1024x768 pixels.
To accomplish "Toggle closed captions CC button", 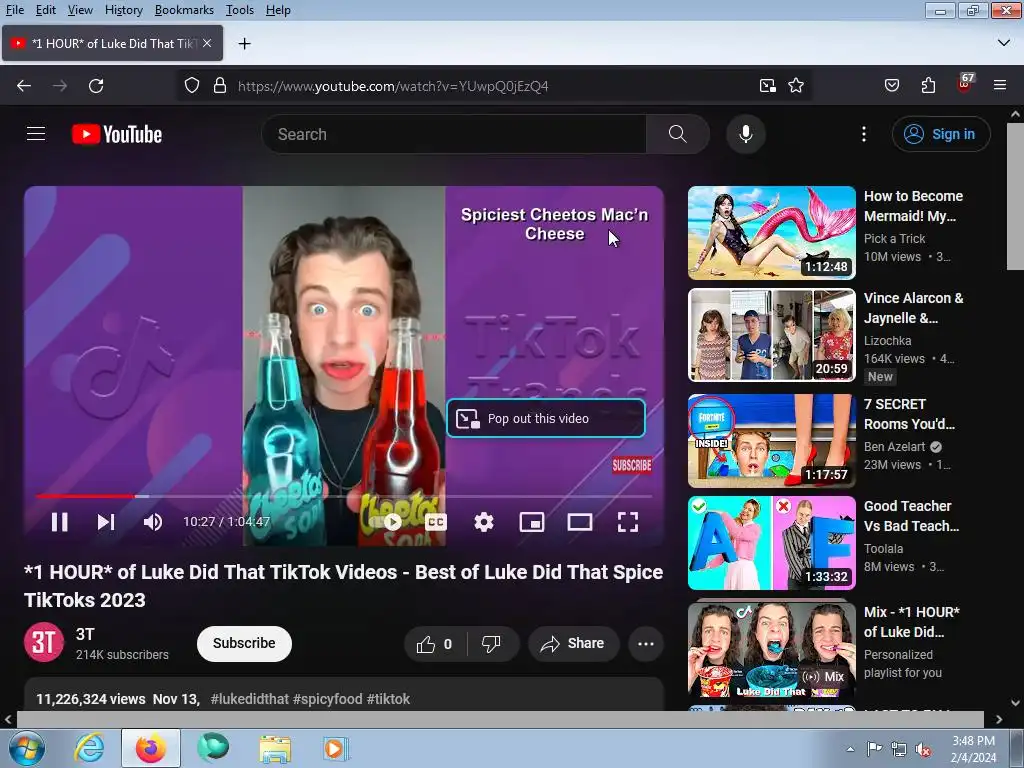I will click(436, 522).
